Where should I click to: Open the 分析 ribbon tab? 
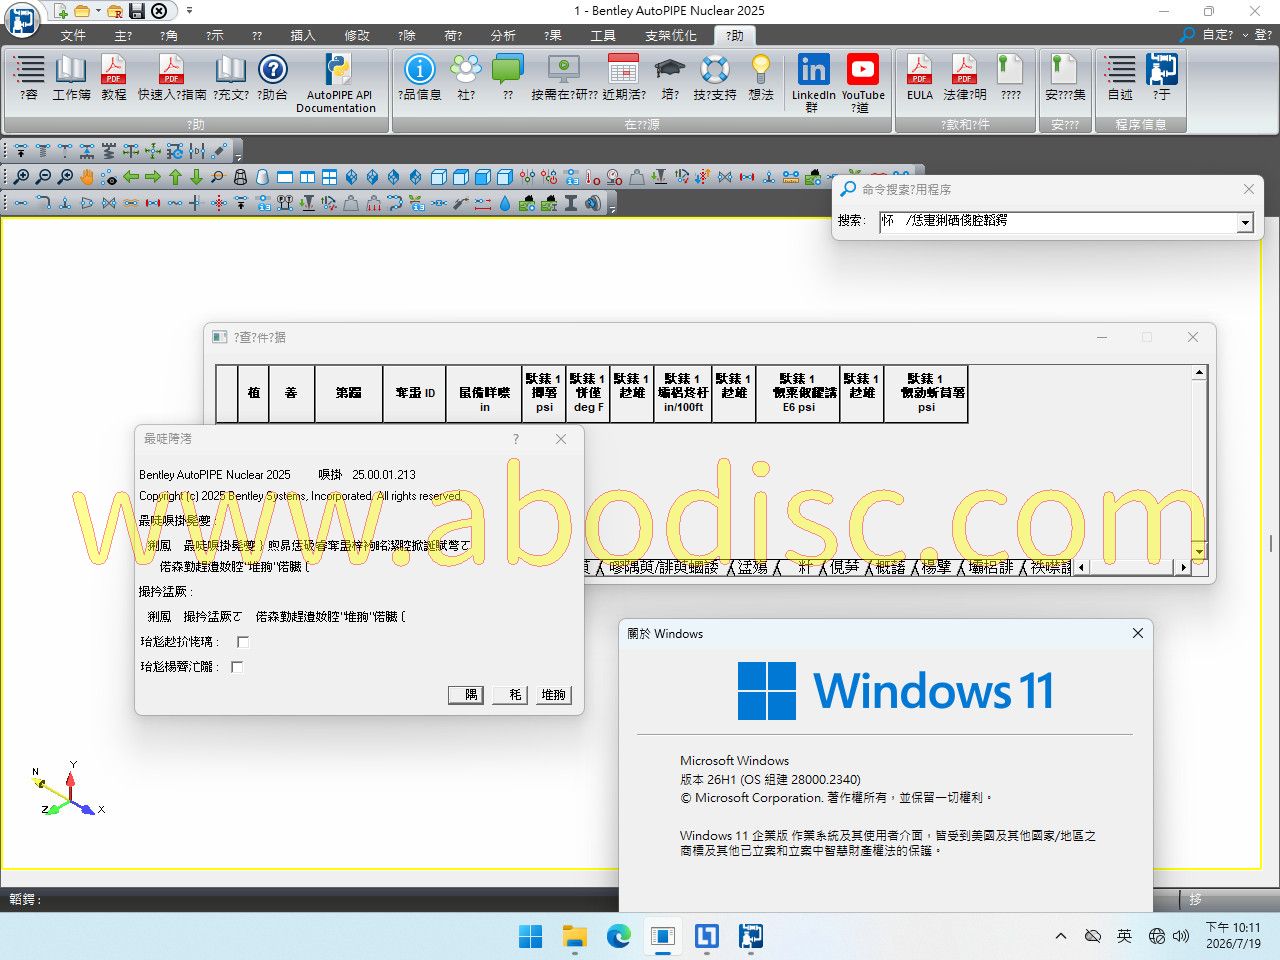(x=503, y=35)
